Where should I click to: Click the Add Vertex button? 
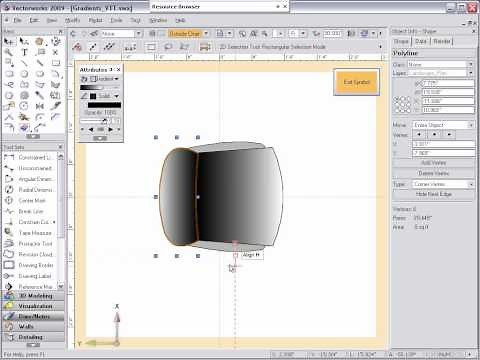[433, 163]
